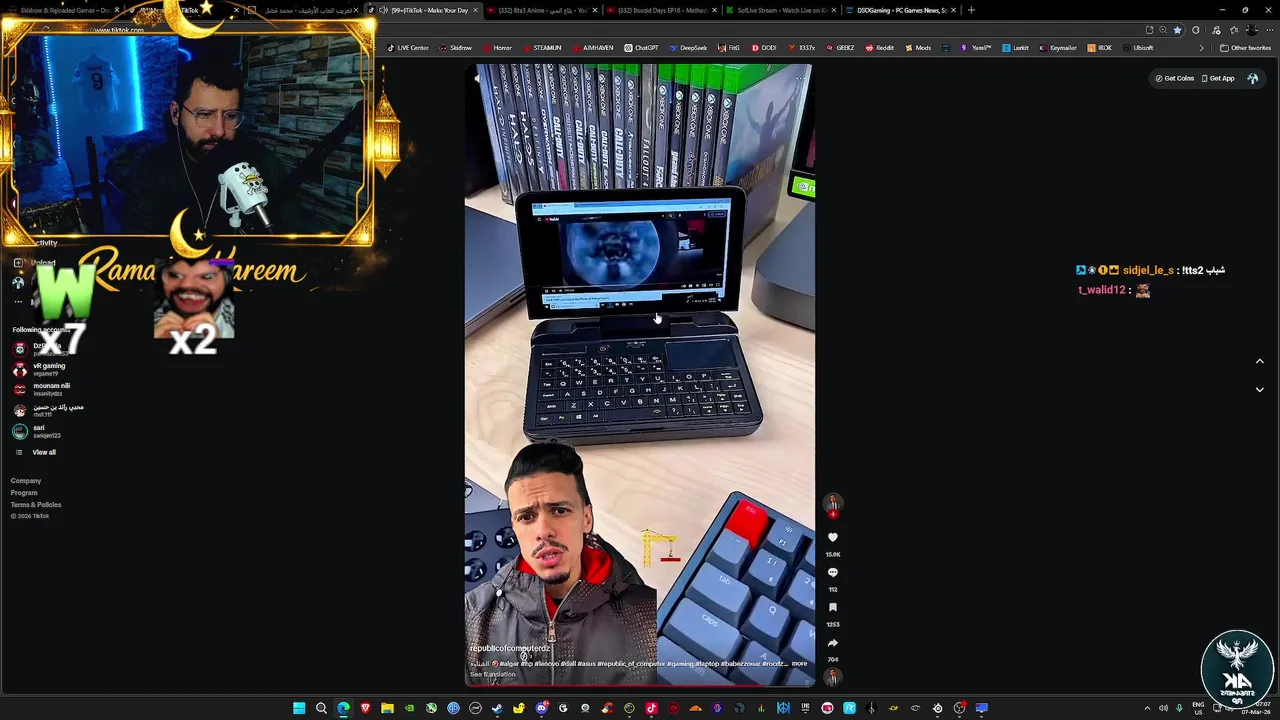Click ENG language indicator in tray

1198,708
